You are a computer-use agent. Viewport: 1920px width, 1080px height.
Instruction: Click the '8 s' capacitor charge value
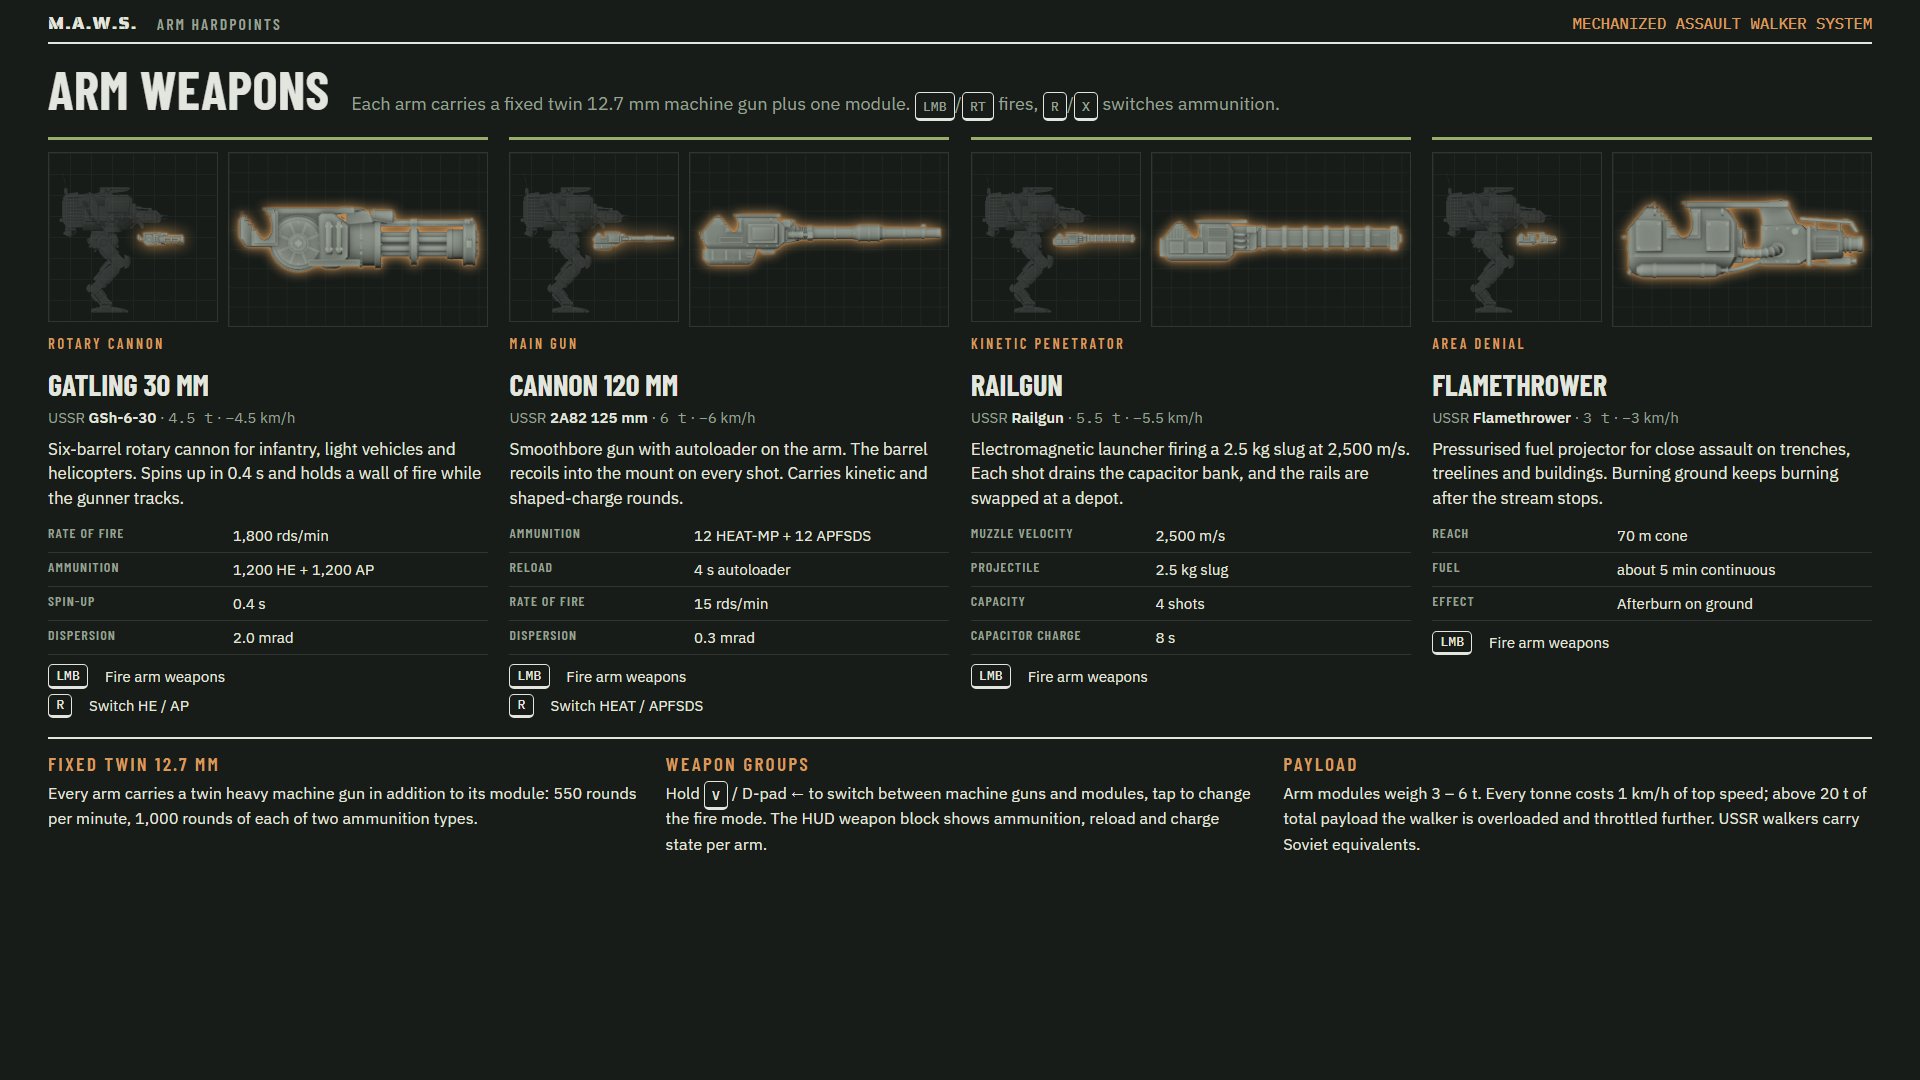(x=1165, y=638)
